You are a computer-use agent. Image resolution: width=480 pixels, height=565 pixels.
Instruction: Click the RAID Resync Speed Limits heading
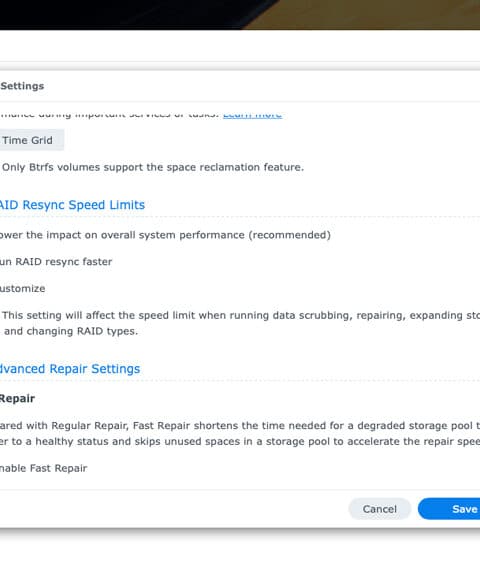pos(72,205)
